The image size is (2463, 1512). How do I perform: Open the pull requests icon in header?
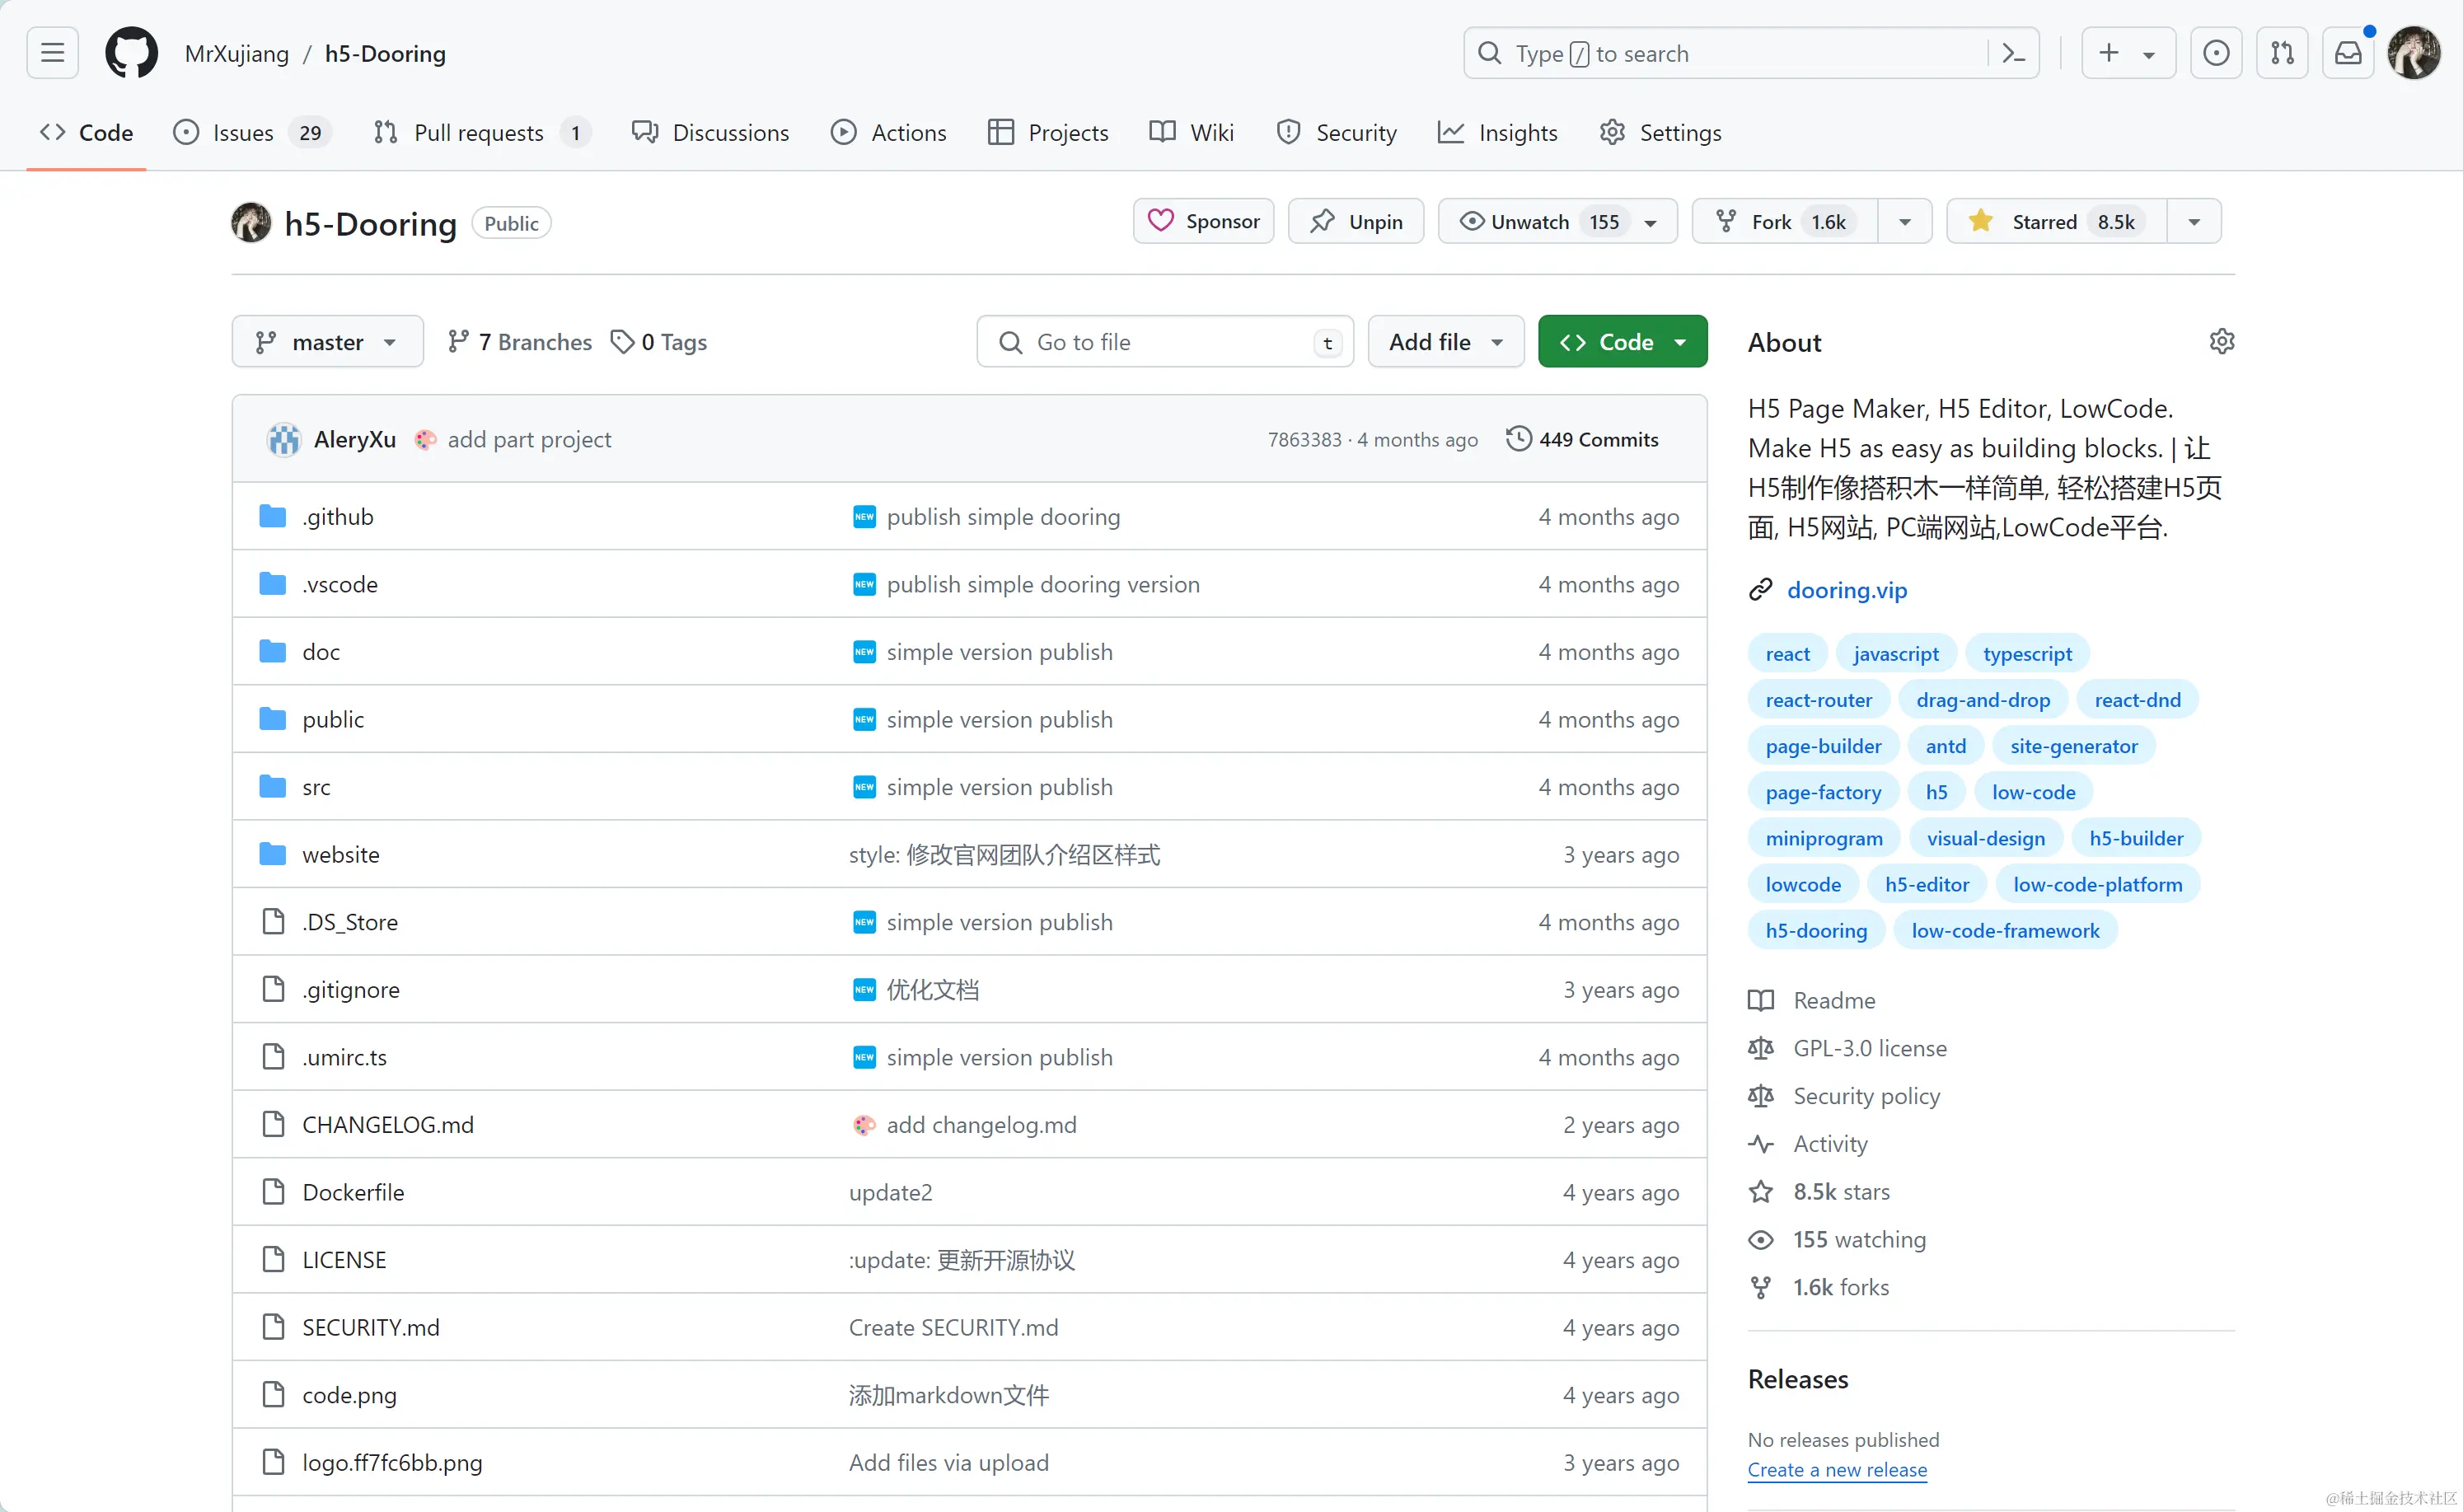[2282, 53]
